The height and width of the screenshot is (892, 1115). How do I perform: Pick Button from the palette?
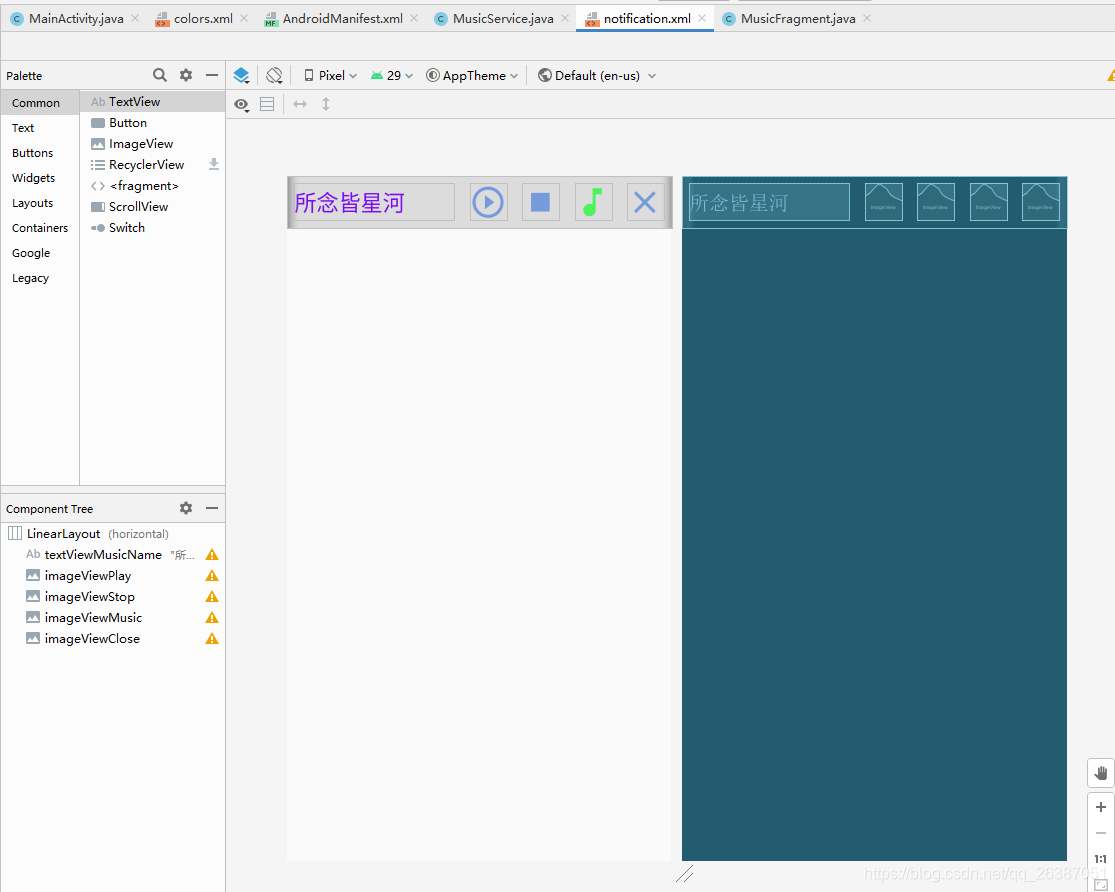coord(152,123)
